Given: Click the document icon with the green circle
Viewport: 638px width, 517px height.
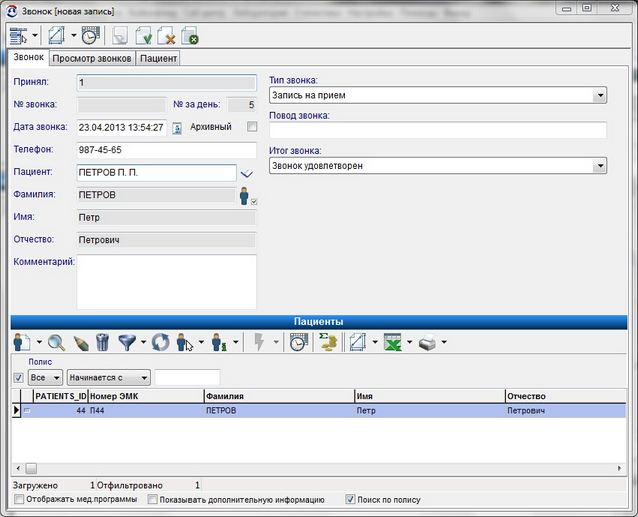Looking at the screenshot, I should pyautogui.click(x=190, y=36).
